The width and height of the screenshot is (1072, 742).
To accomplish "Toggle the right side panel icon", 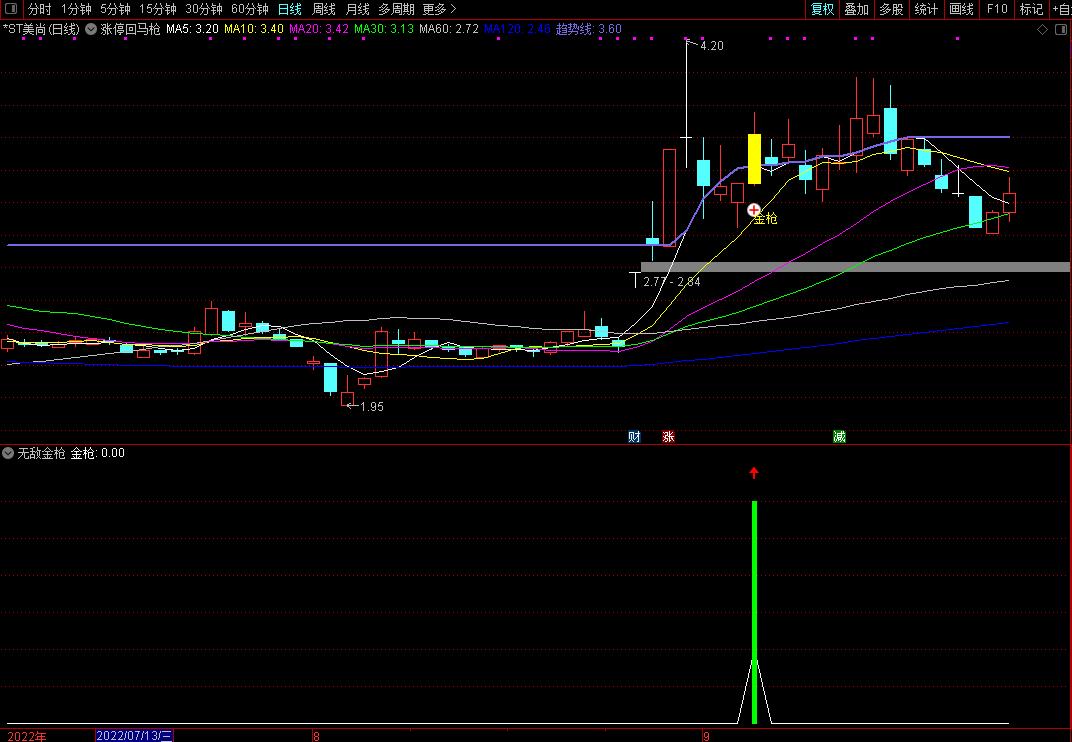I will [x=1061, y=29].
